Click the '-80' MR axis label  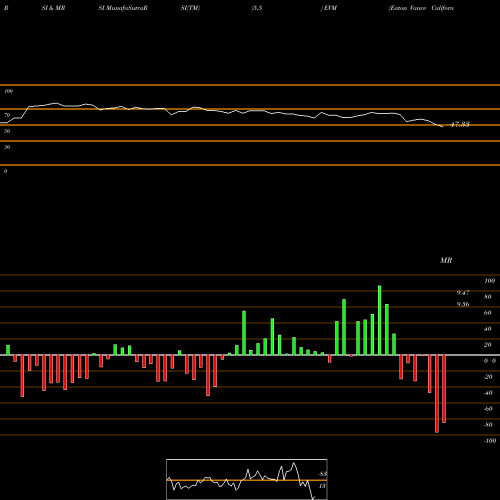click(x=488, y=425)
